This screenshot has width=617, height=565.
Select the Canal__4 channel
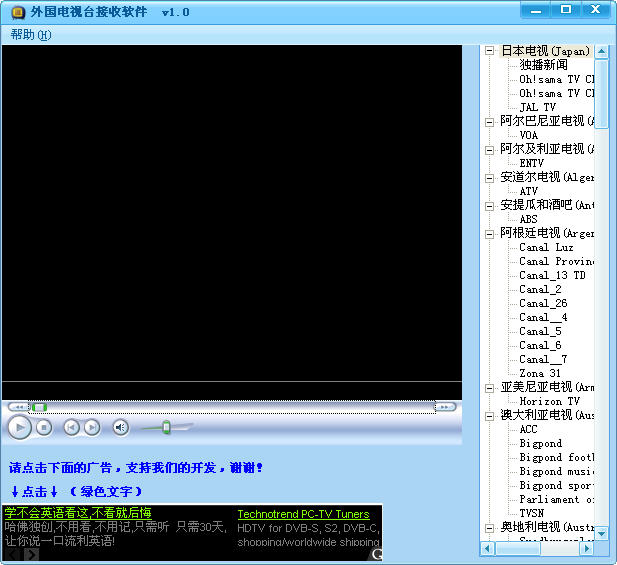coord(543,317)
